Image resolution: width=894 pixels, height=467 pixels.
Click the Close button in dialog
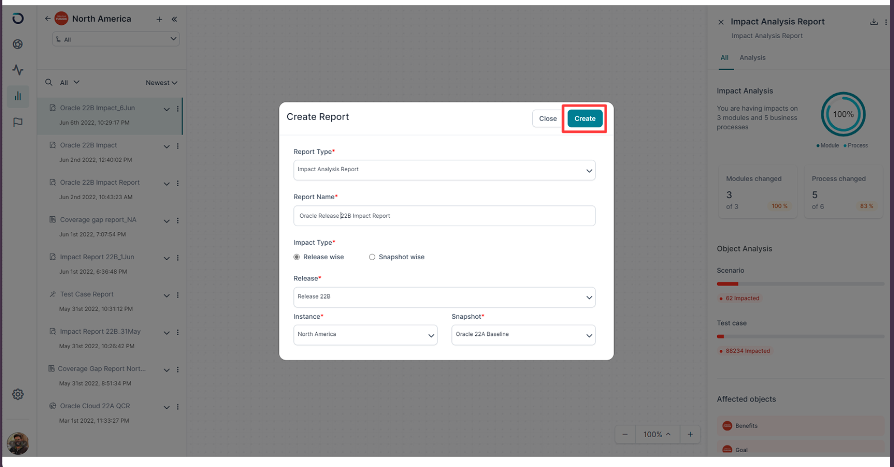(x=548, y=119)
